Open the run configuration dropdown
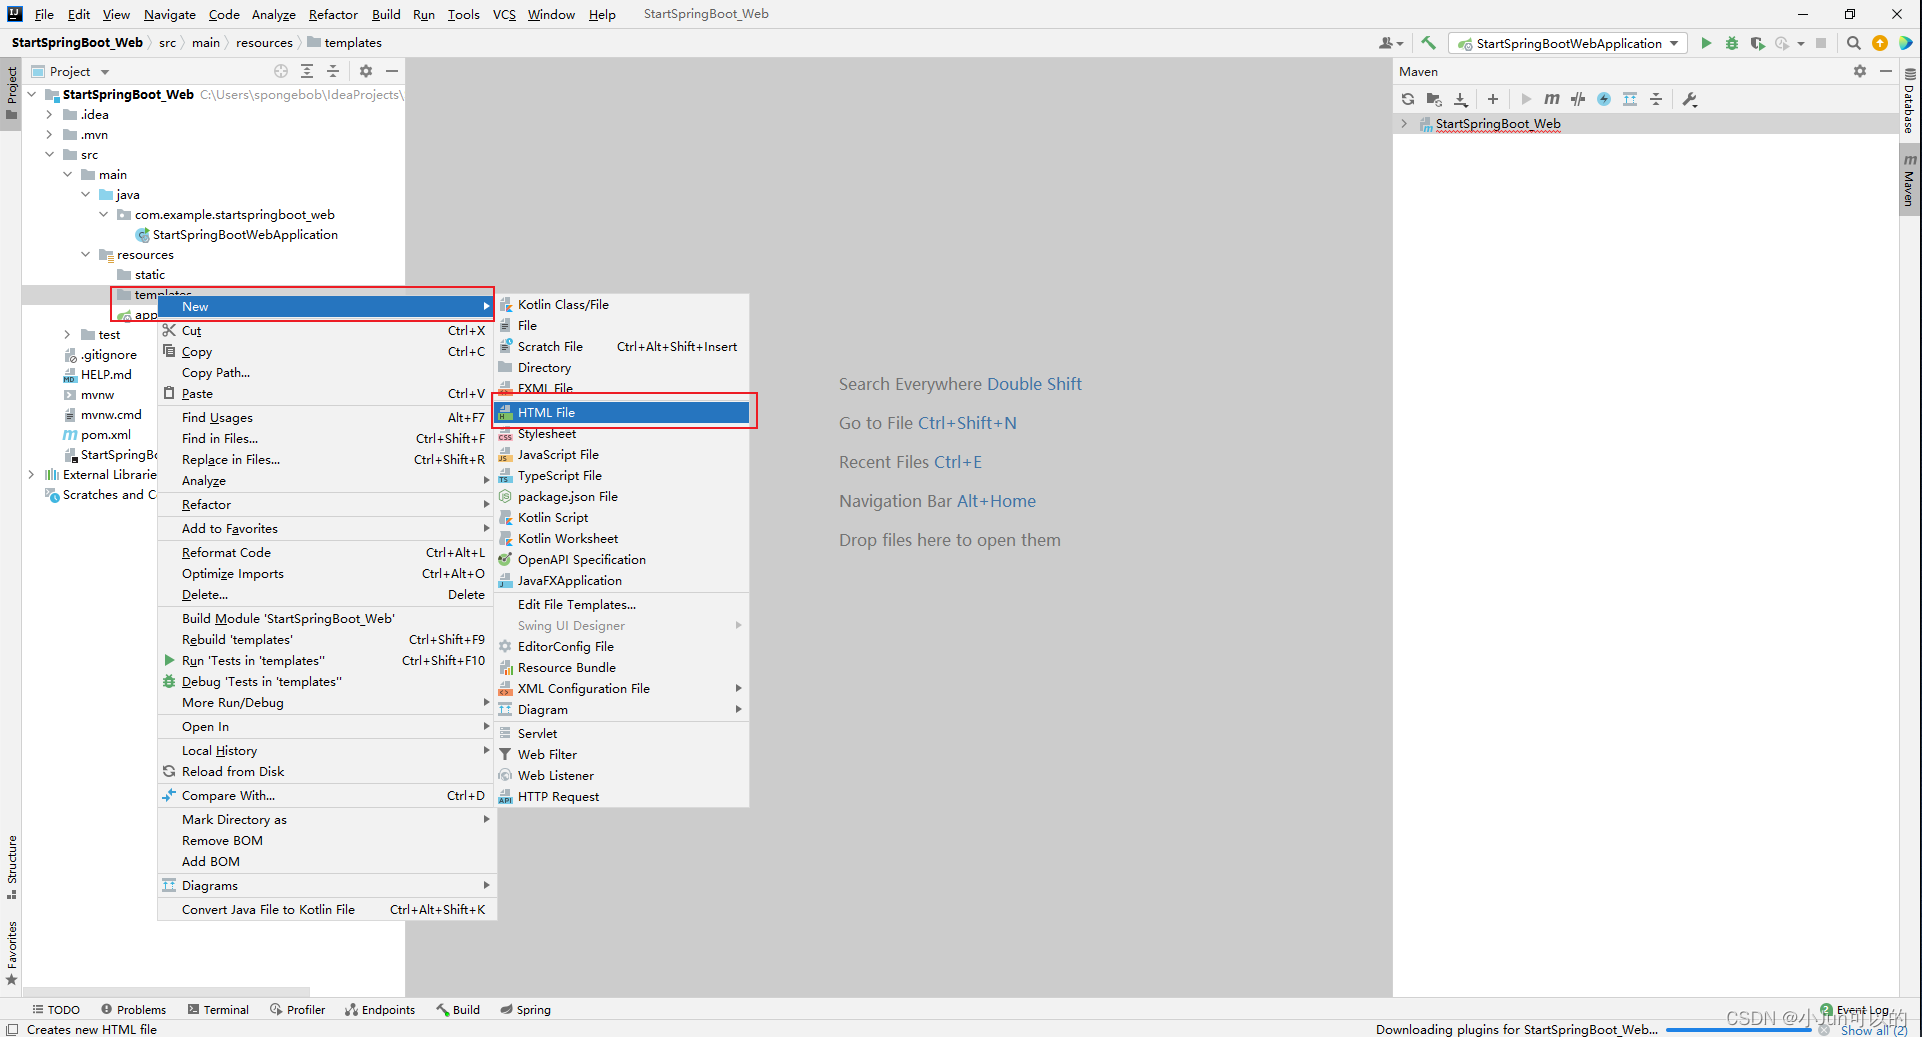Viewport: 1922px width, 1037px height. (x=1568, y=43)
